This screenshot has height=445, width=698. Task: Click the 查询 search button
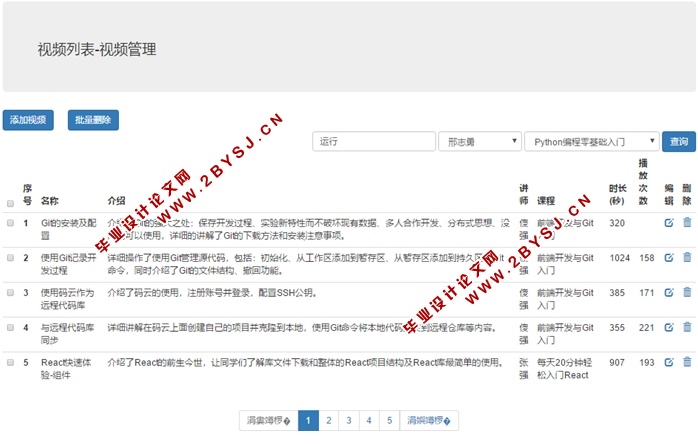pos(679,142)
